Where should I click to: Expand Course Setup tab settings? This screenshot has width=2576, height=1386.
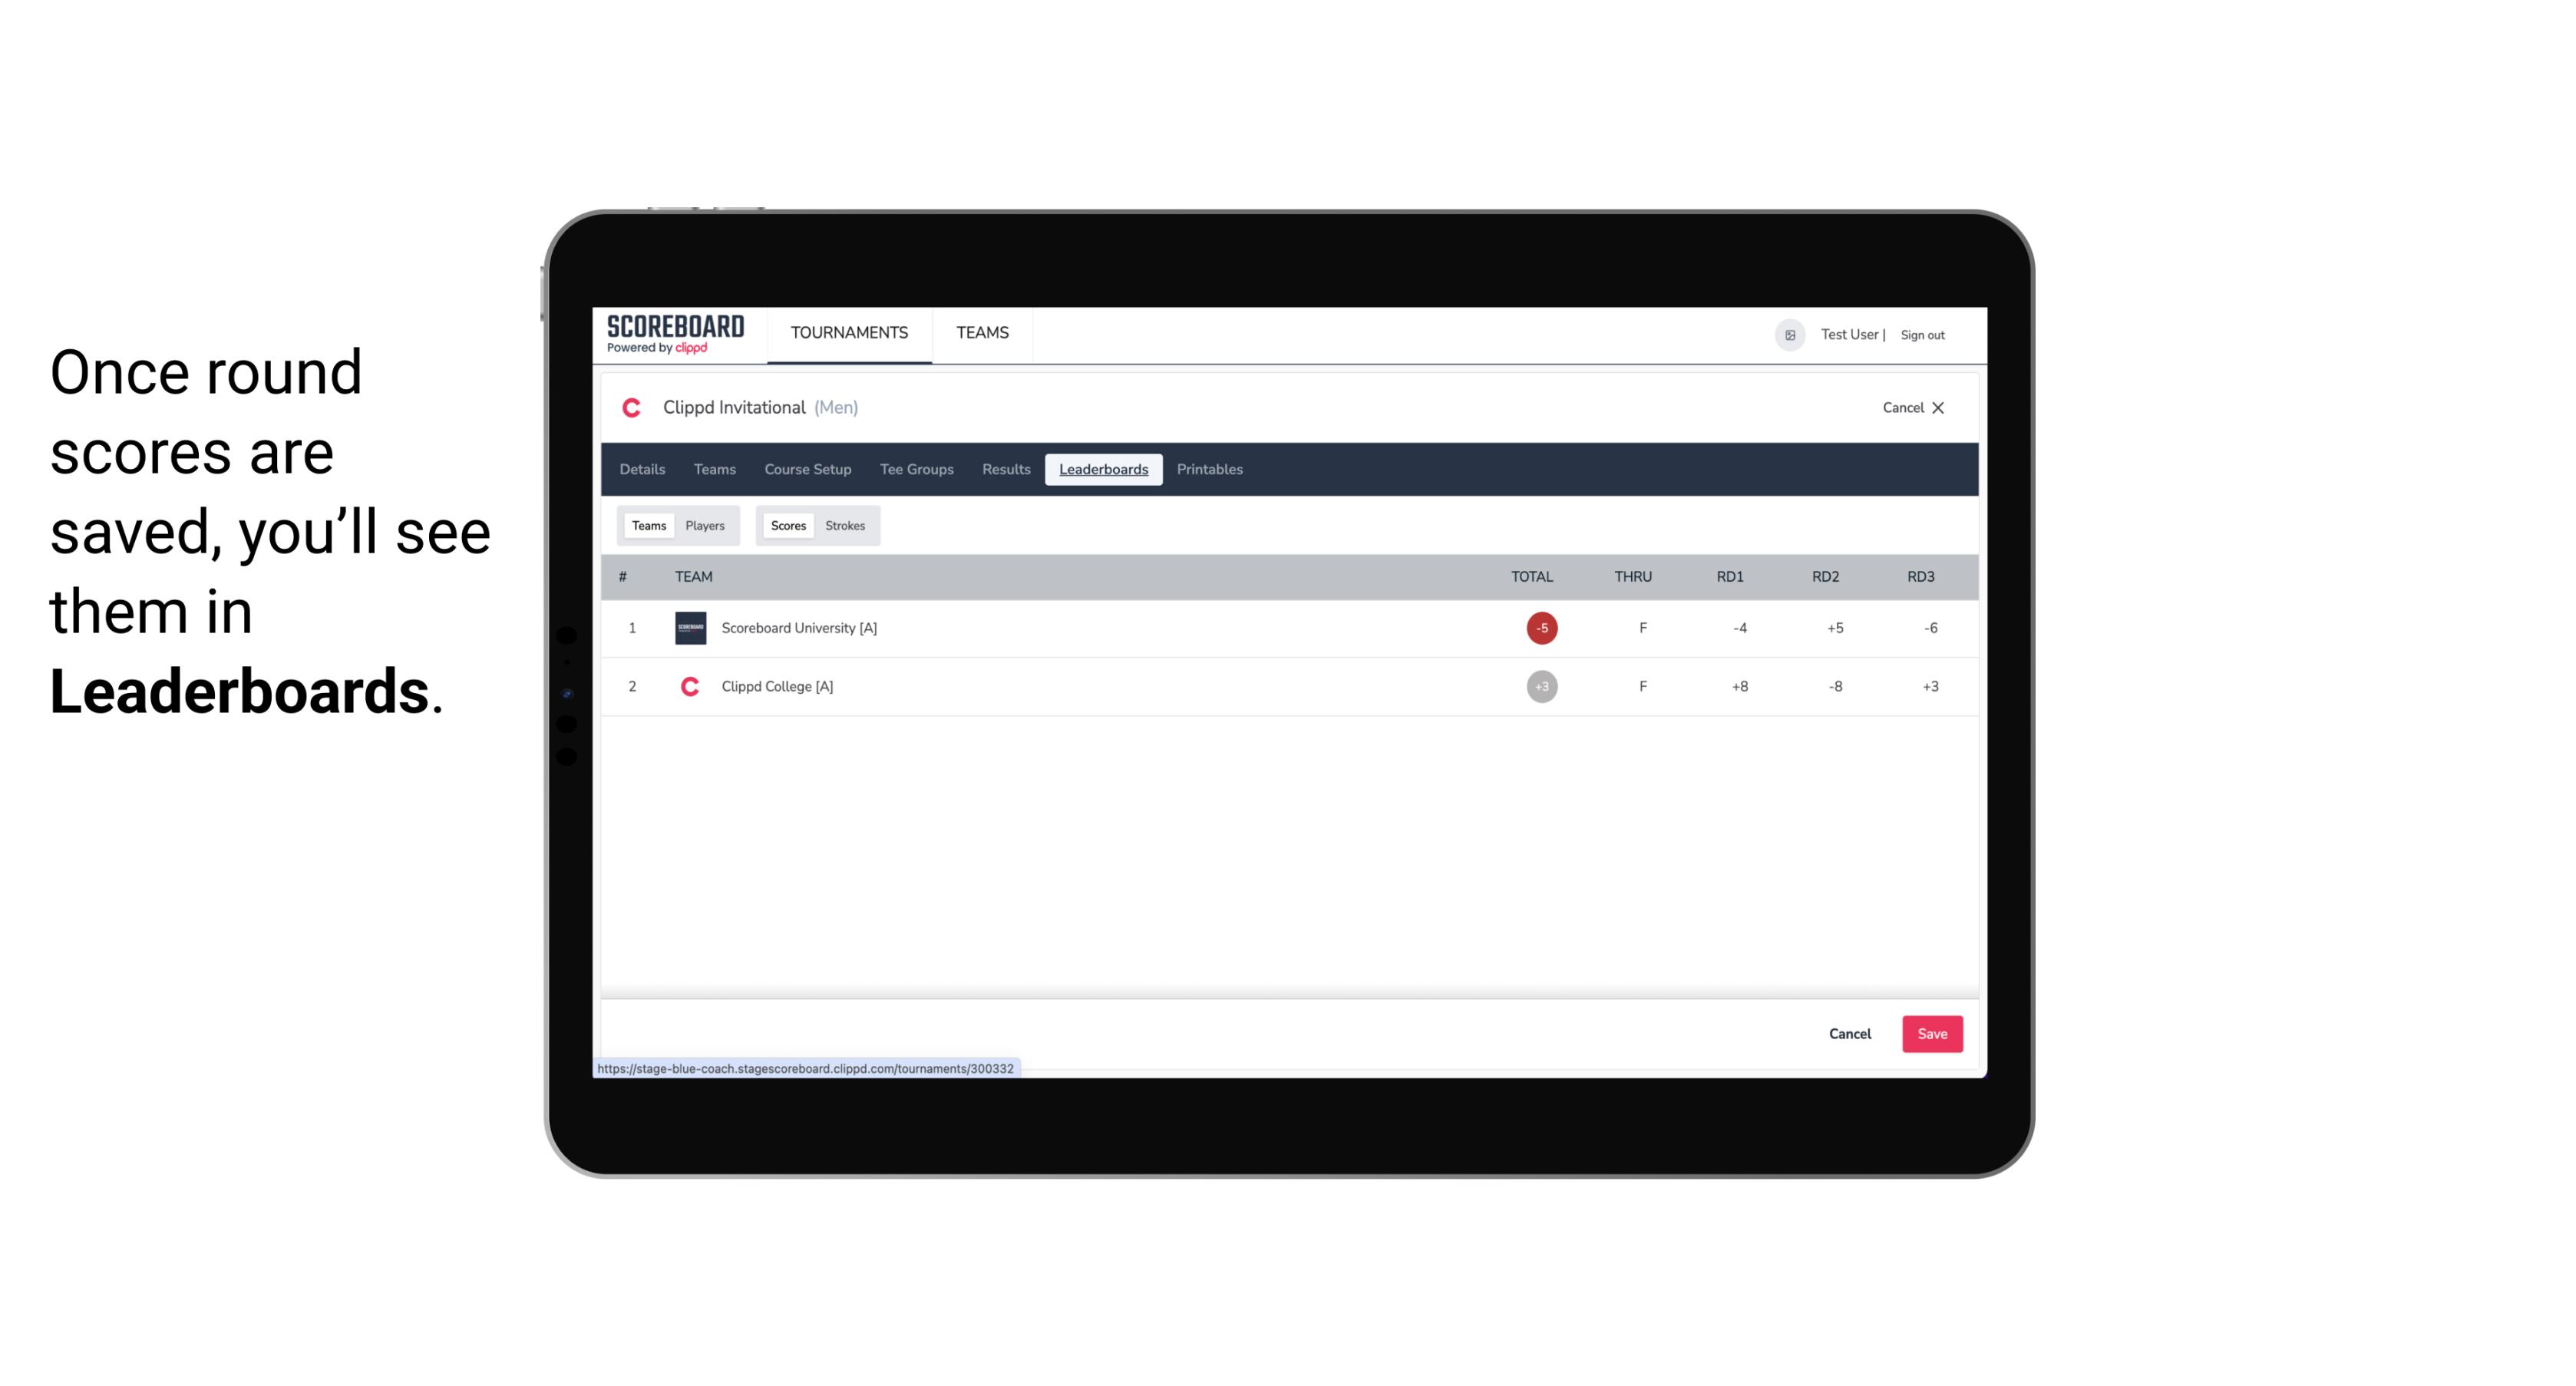tap(807, 470)
